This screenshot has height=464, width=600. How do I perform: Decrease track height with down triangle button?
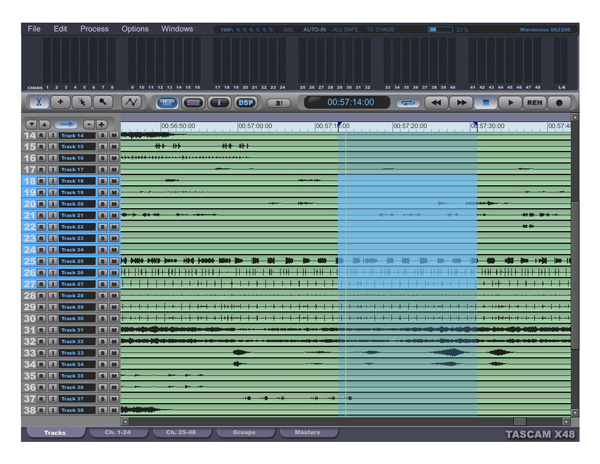coord(31,124)
